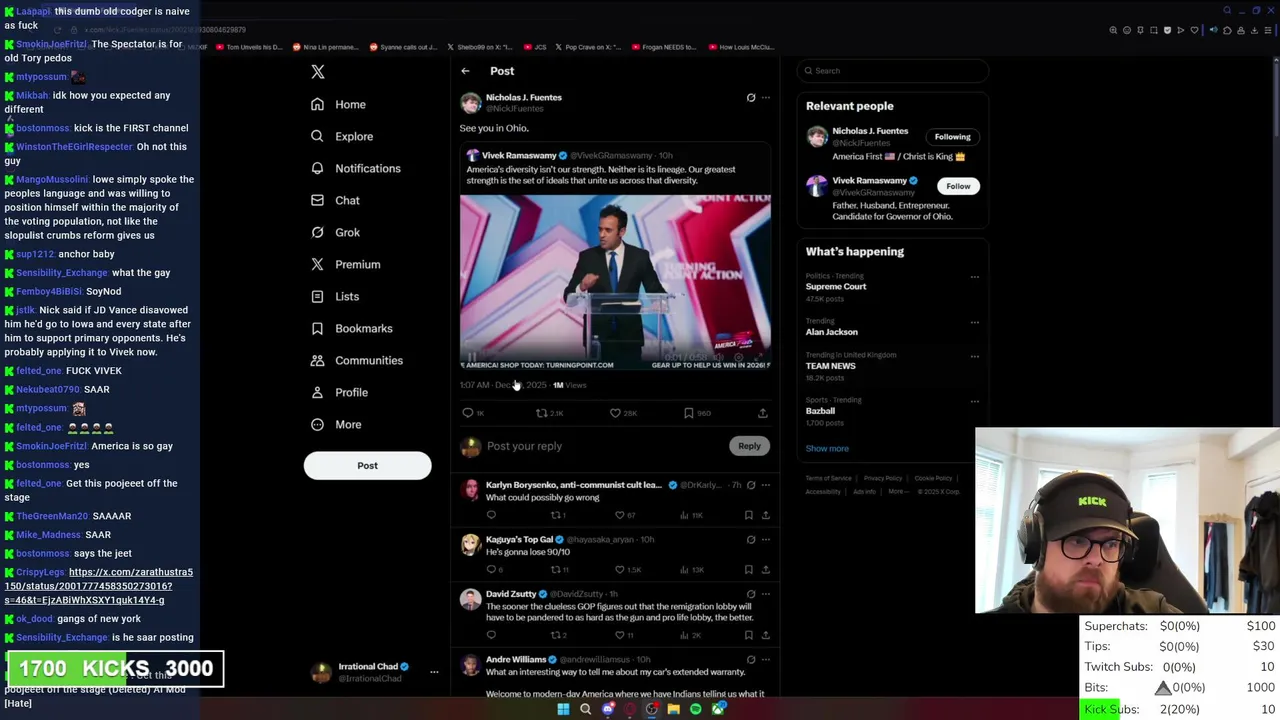
Task: Open Profile in the sidebar
Action: coord(339,392)
